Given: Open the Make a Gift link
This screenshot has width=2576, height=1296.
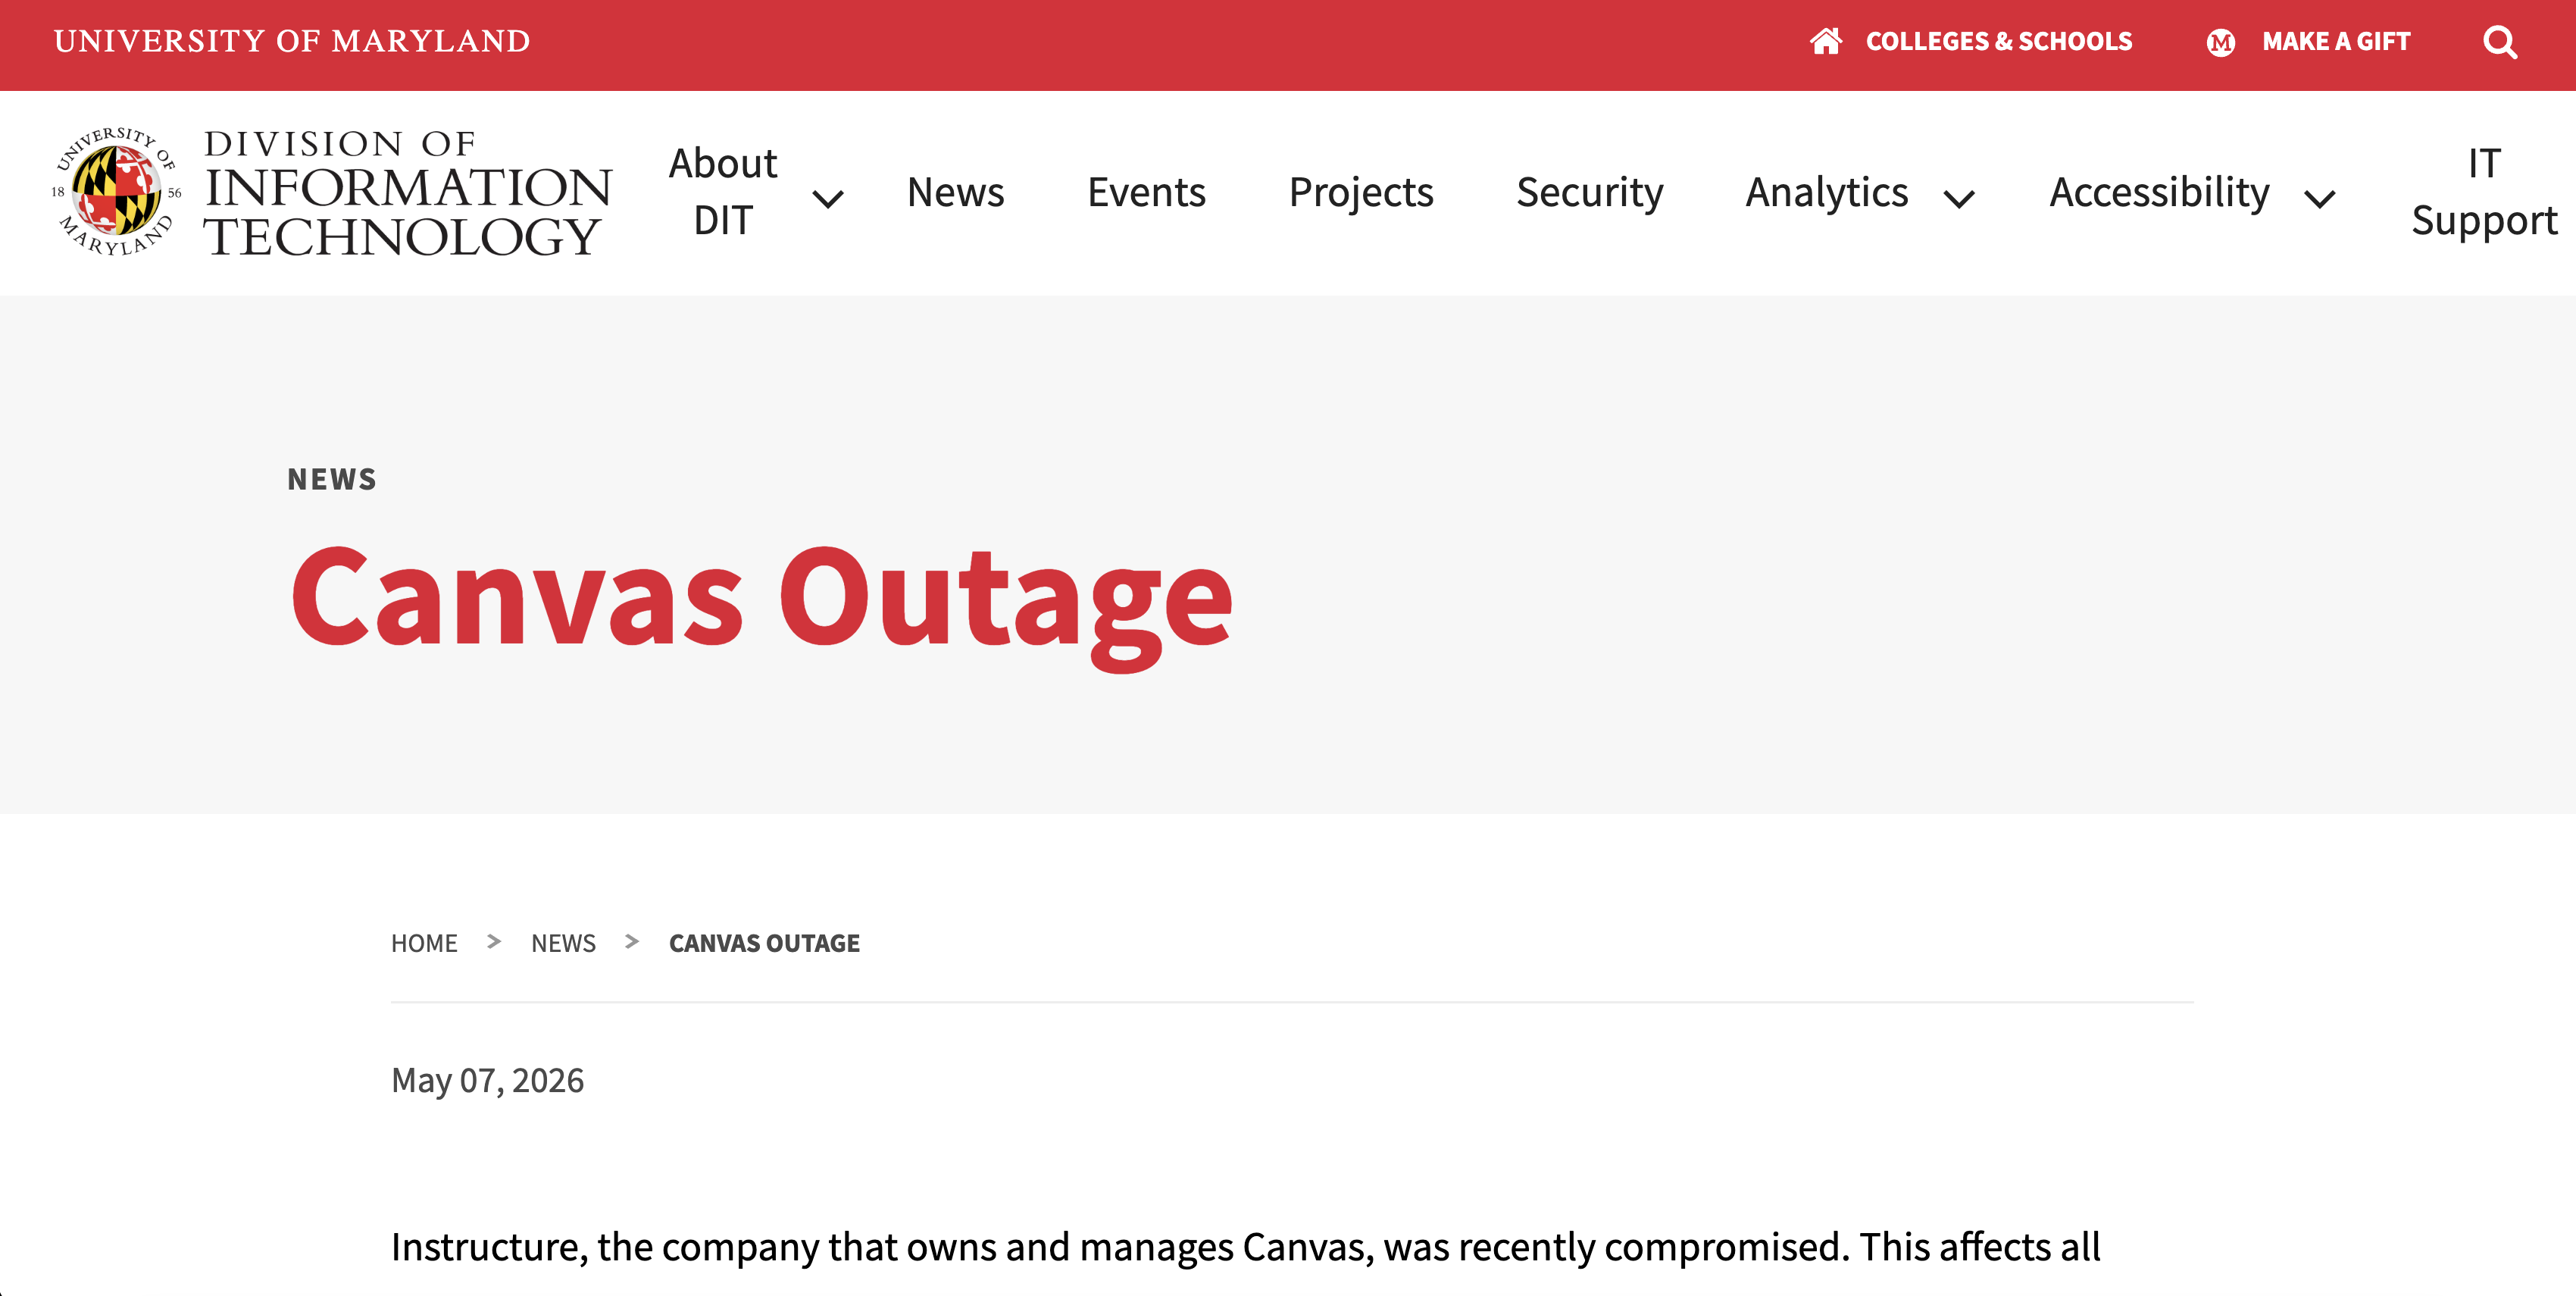Looking at the screenshot, I should pos(2336,41).
